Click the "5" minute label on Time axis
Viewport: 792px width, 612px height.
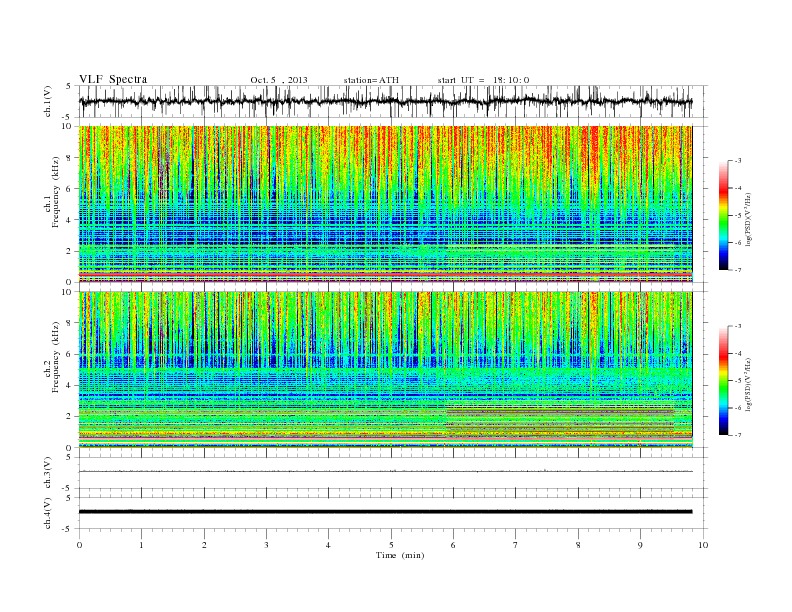point(391,545)
